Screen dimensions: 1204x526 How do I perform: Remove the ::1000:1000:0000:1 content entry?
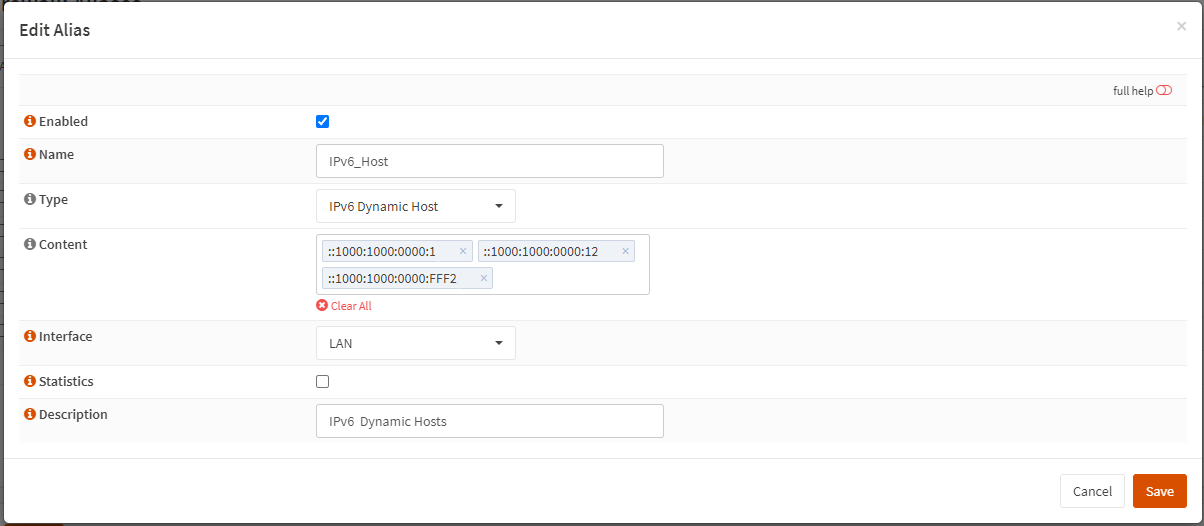click(x=462, y=251)
